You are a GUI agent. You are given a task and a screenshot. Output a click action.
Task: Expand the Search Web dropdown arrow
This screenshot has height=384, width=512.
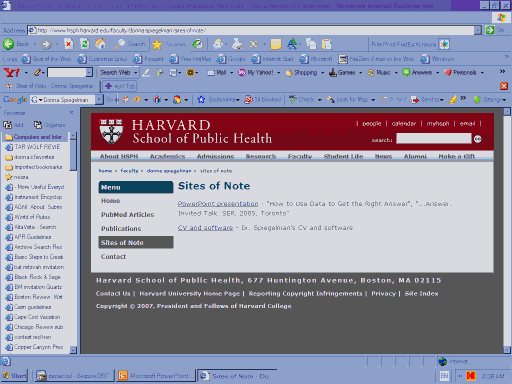click(x=135, y=72)
